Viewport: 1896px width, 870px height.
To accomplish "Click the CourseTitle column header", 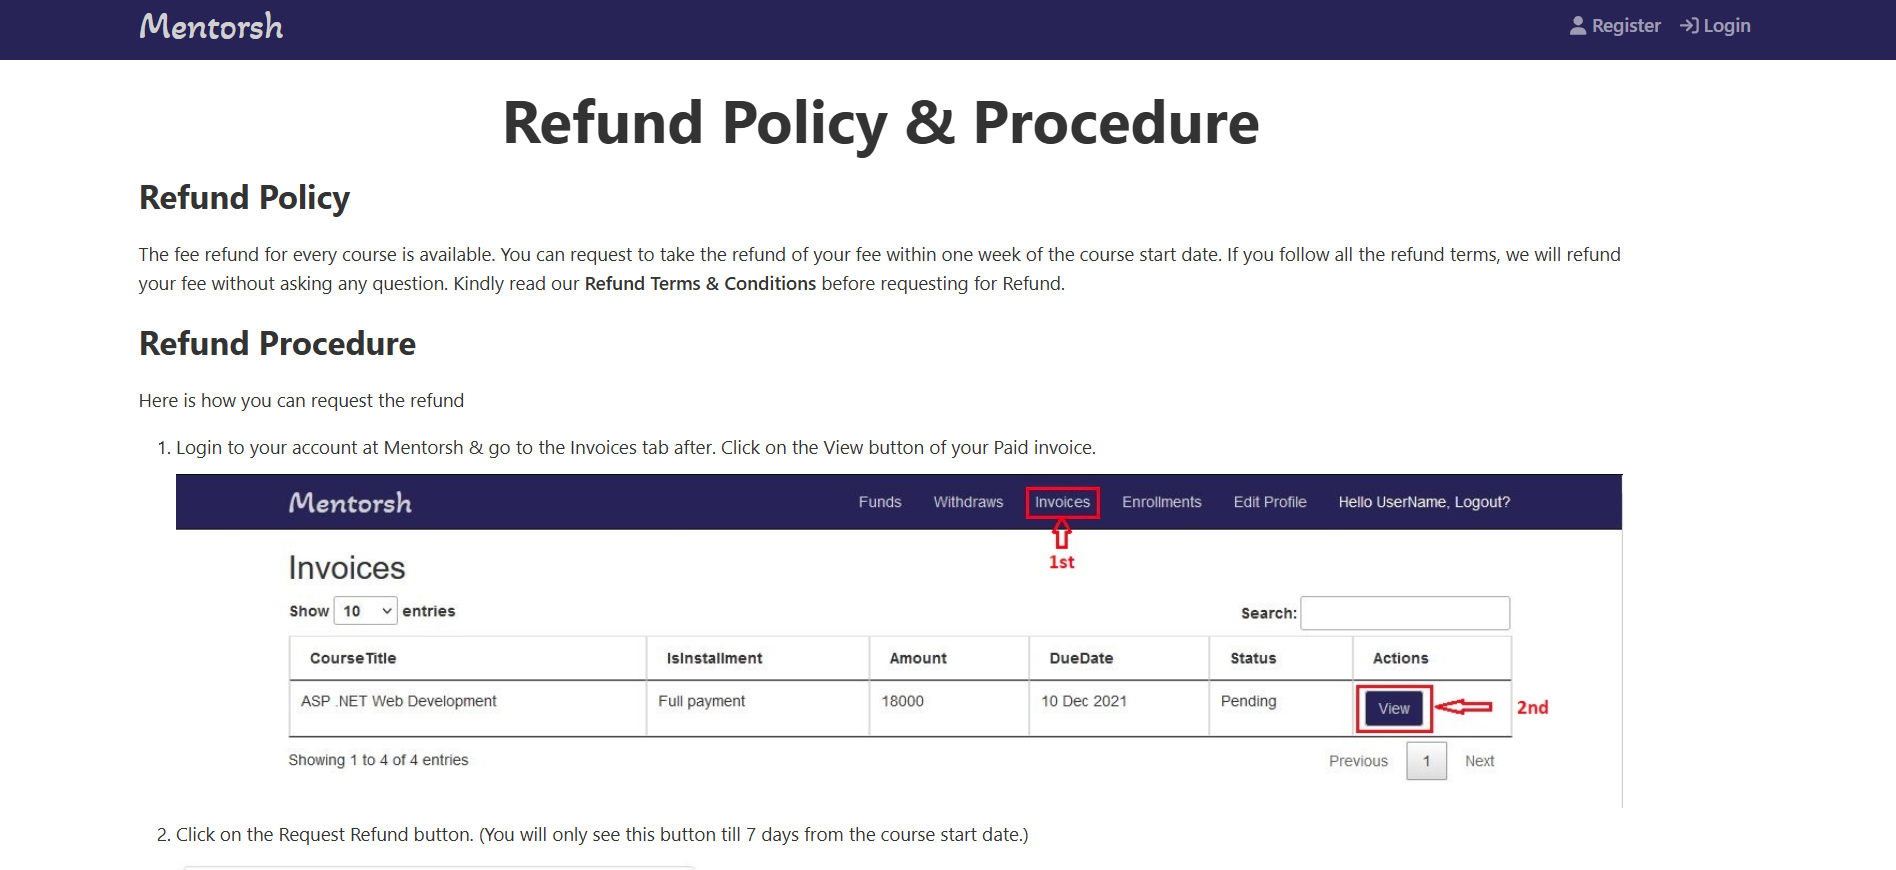I will [353, 658].
